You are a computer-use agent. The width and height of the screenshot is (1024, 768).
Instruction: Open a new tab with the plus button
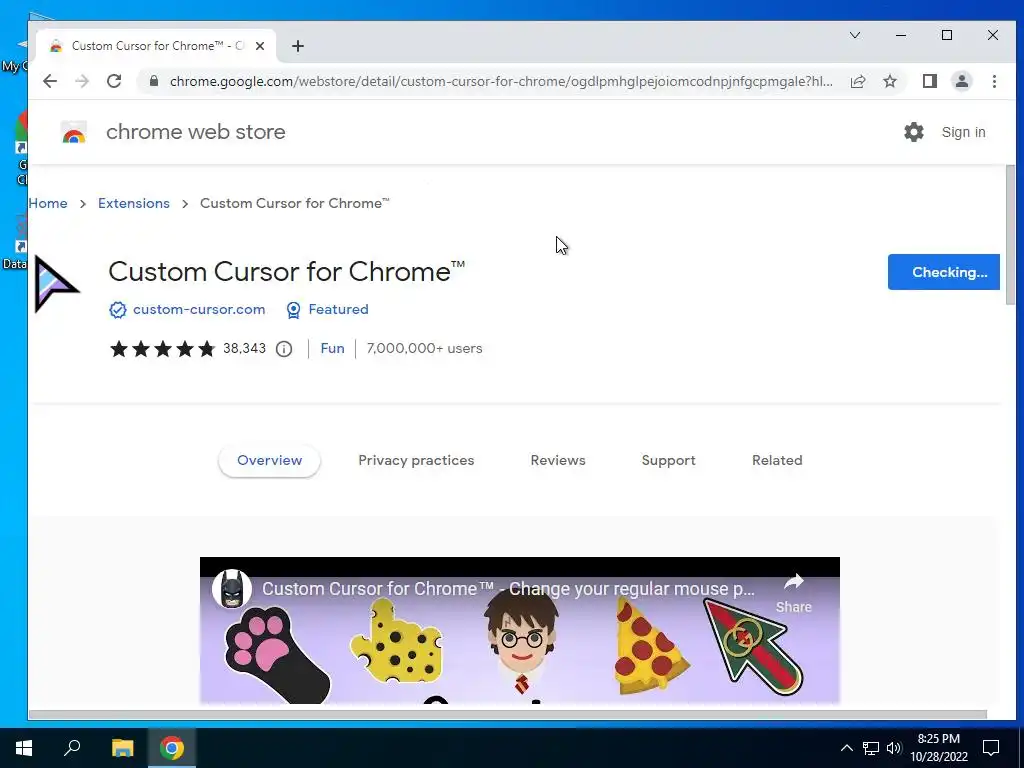click(x=298, y=46)
